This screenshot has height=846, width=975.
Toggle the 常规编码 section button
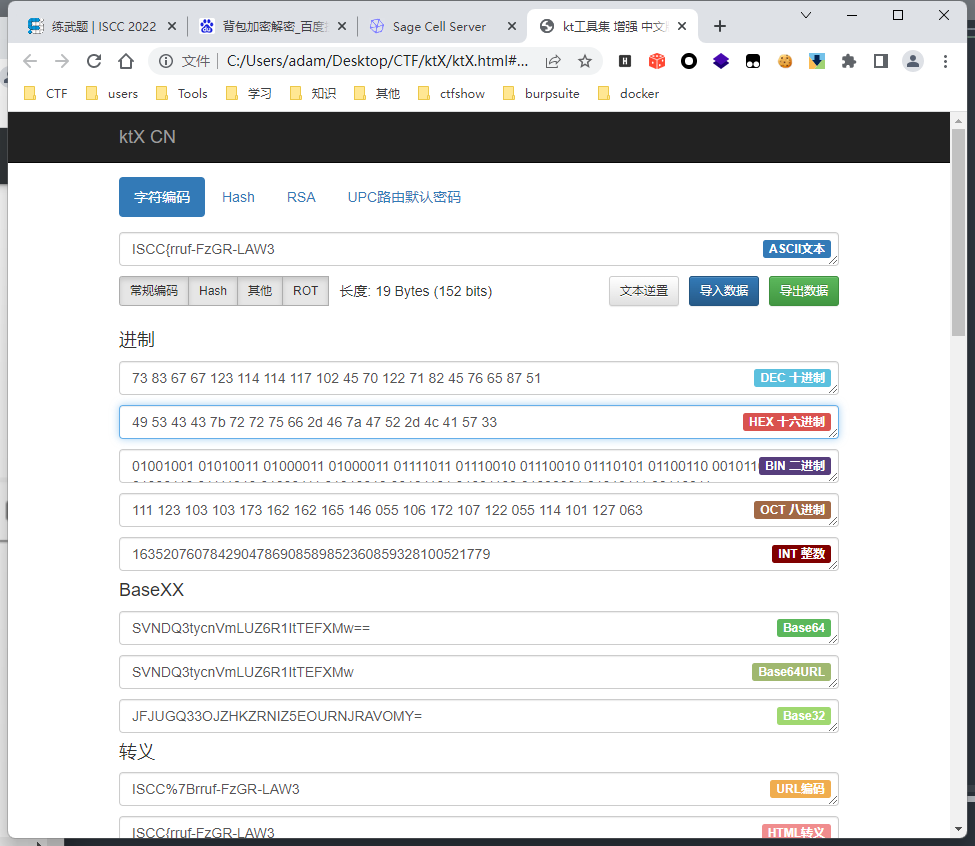tap(154, 291)
